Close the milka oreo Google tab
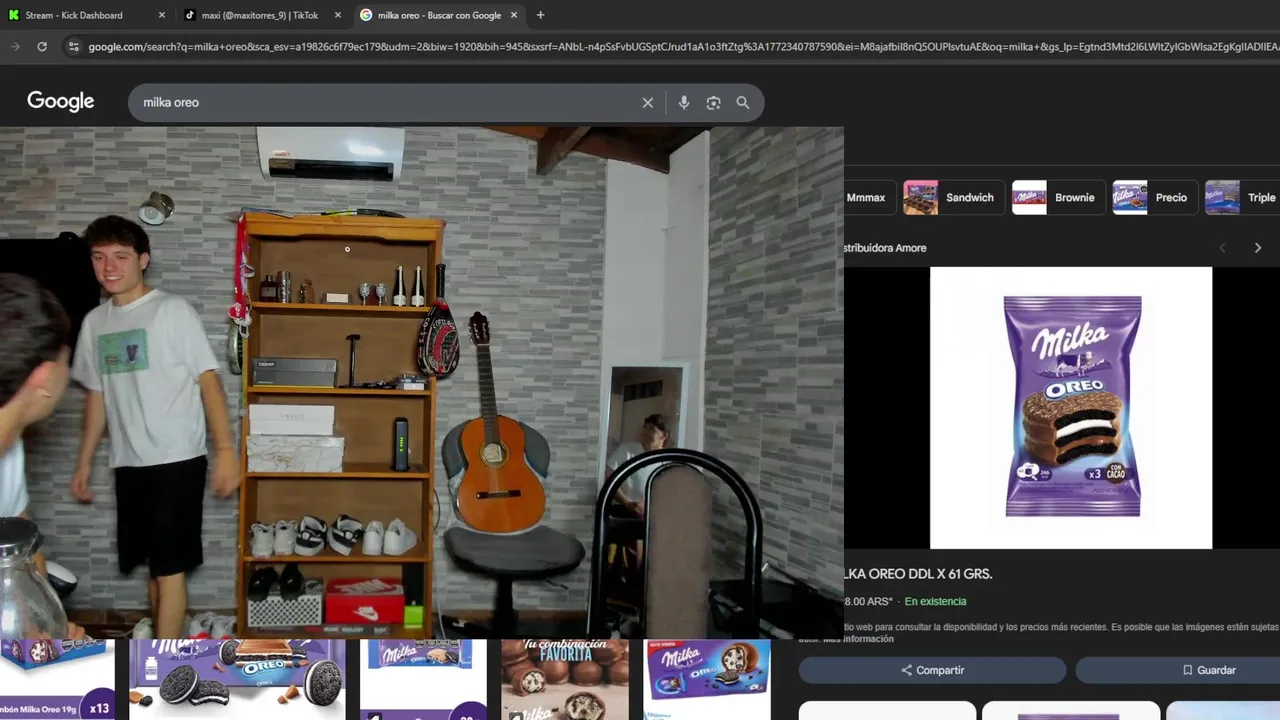This screenshot has height=720, width=1280. pos(514,15)
